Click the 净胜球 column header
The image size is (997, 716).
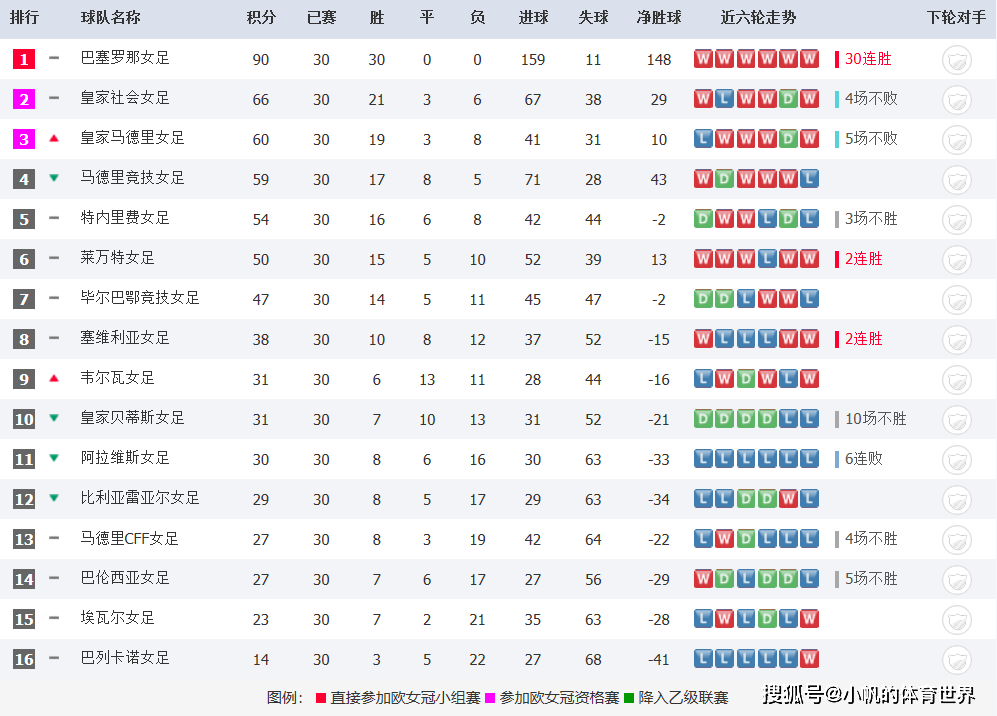[x=659, y=17]
